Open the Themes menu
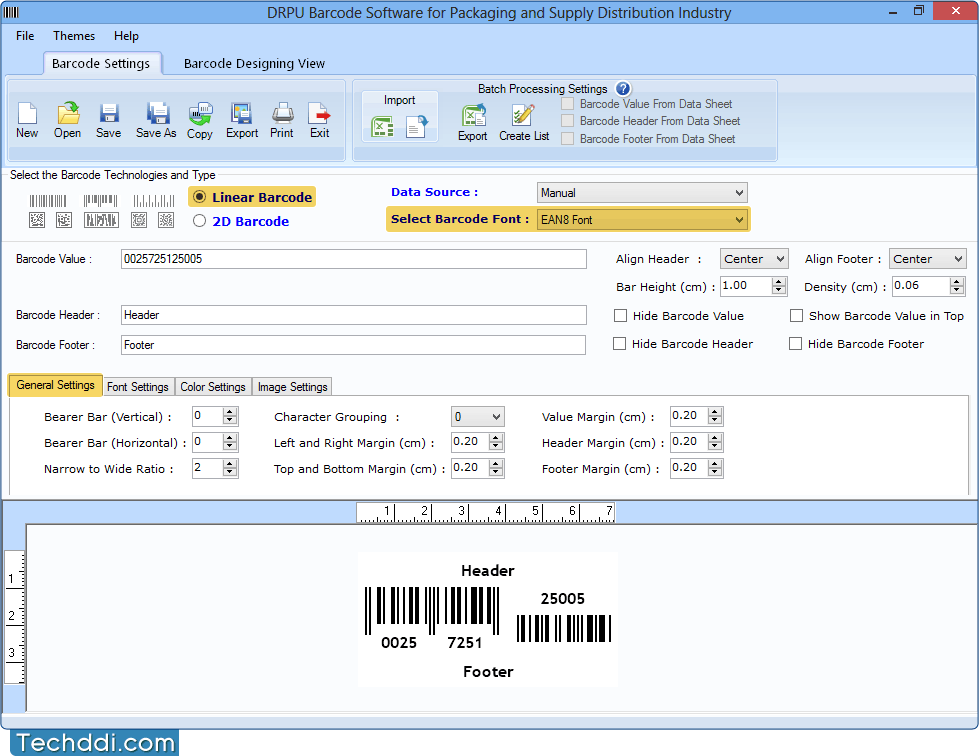Viewport: 979px width, 756px height. pos(74,36)
